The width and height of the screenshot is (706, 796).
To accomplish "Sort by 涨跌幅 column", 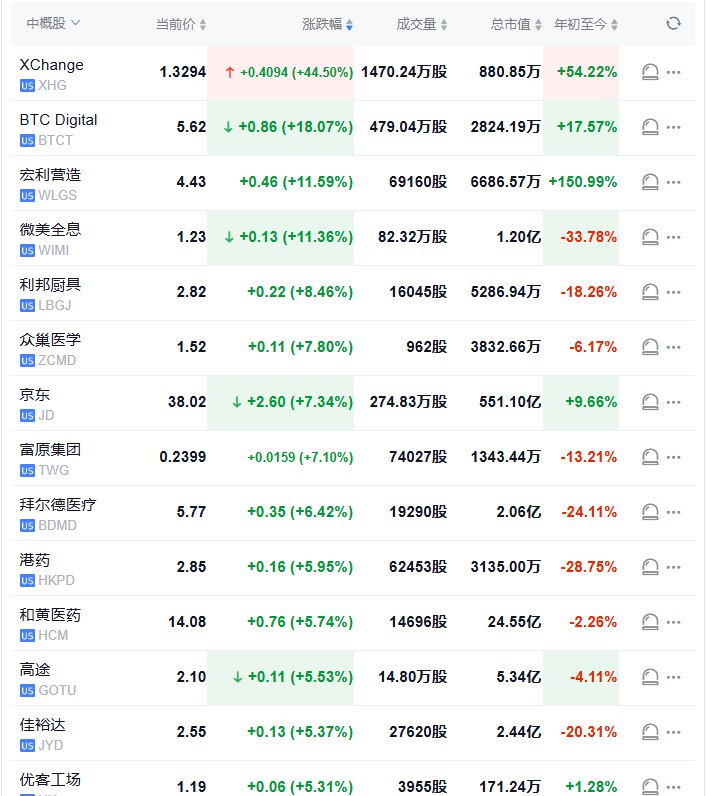I will pyautogui.click(x=327, y=24).
